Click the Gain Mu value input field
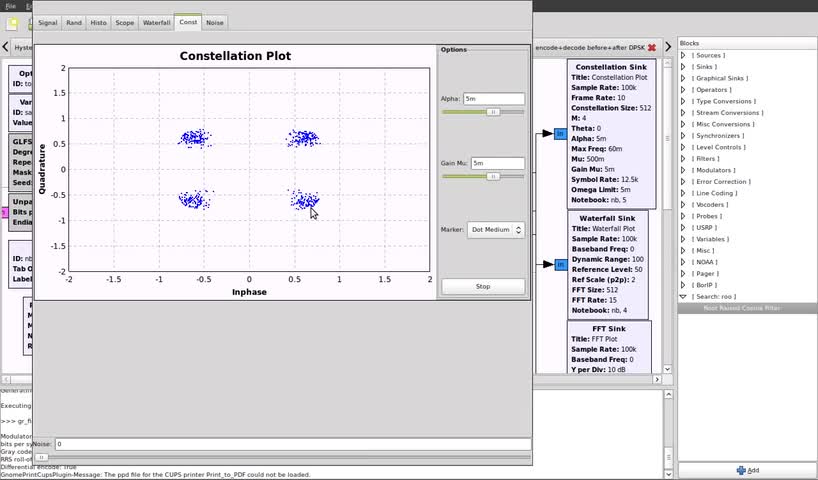 point(498,163)
